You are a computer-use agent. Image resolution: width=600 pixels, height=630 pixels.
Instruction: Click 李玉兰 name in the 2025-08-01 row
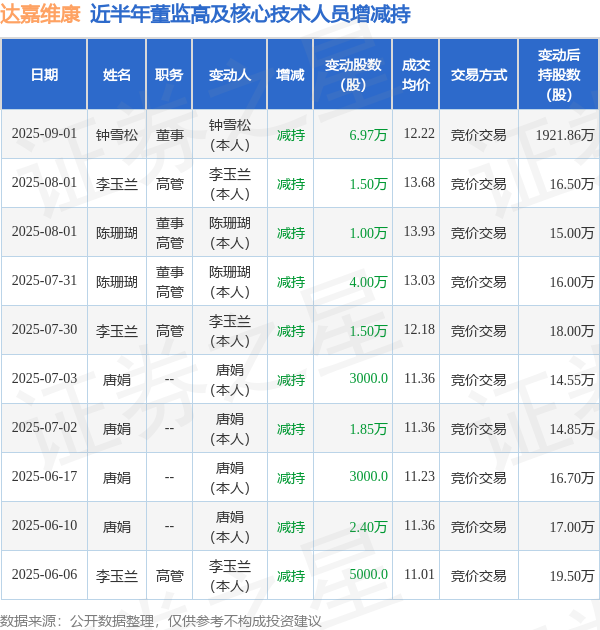117,184
